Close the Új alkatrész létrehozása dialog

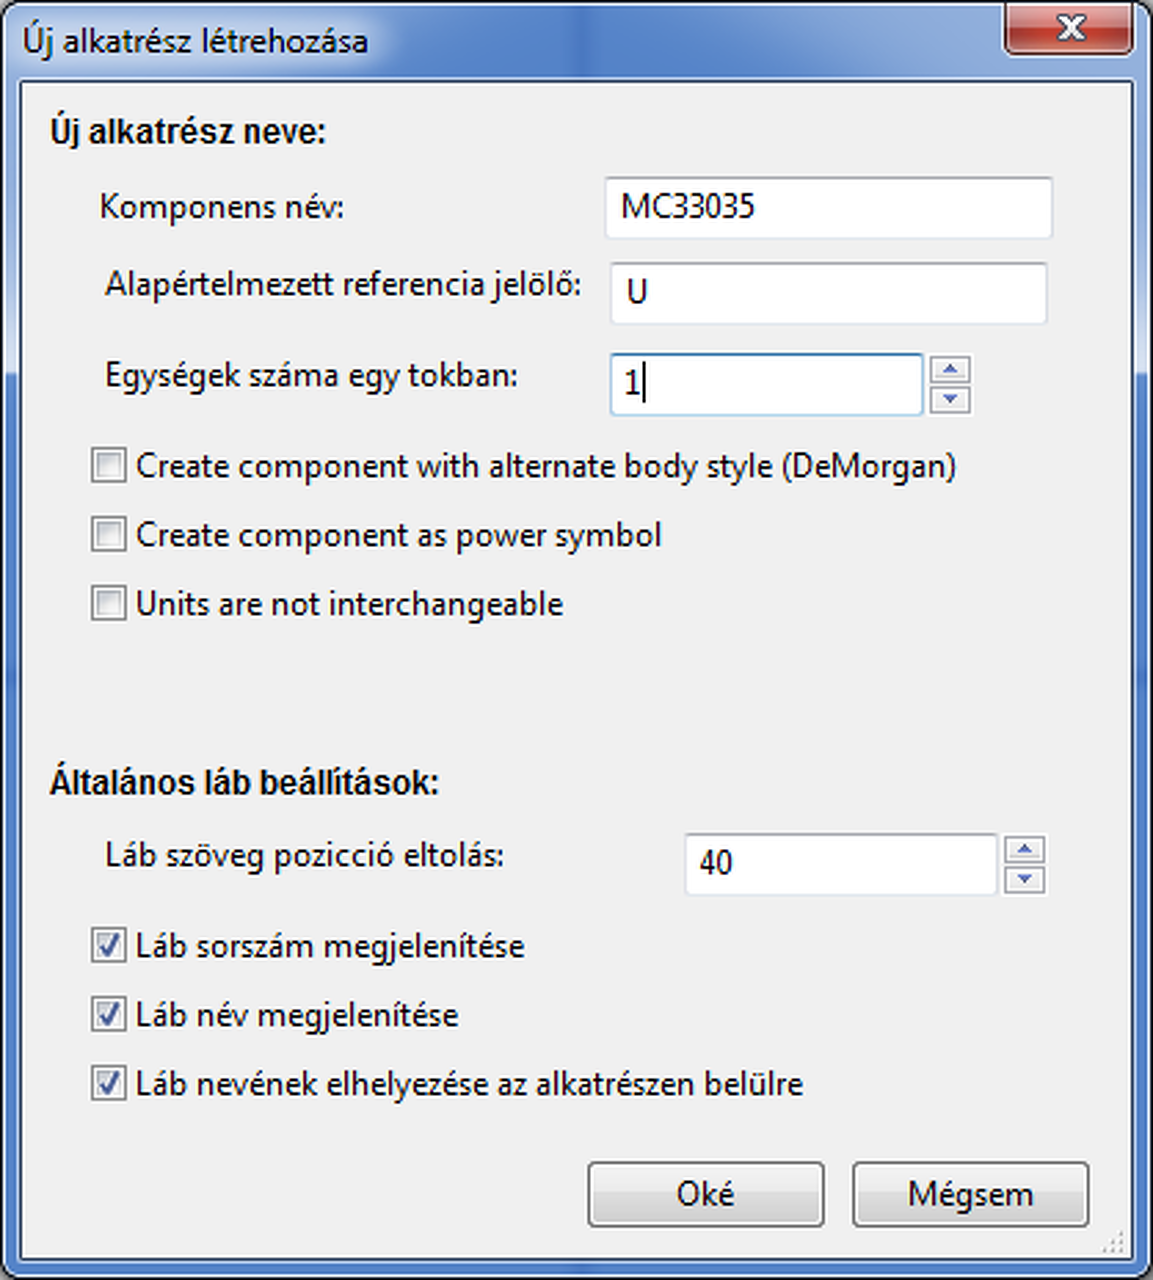[x=1069, y=28]
